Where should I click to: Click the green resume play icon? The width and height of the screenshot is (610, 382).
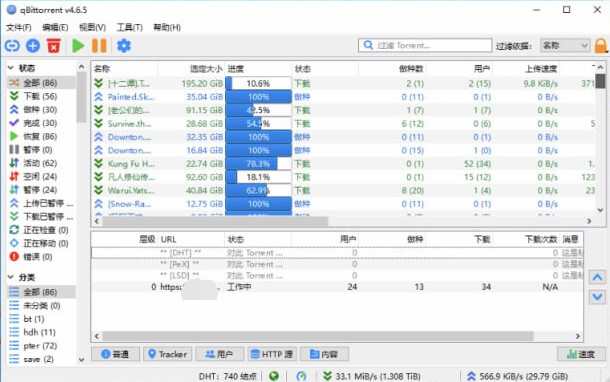pyautogui.click(x=78, y=46)
